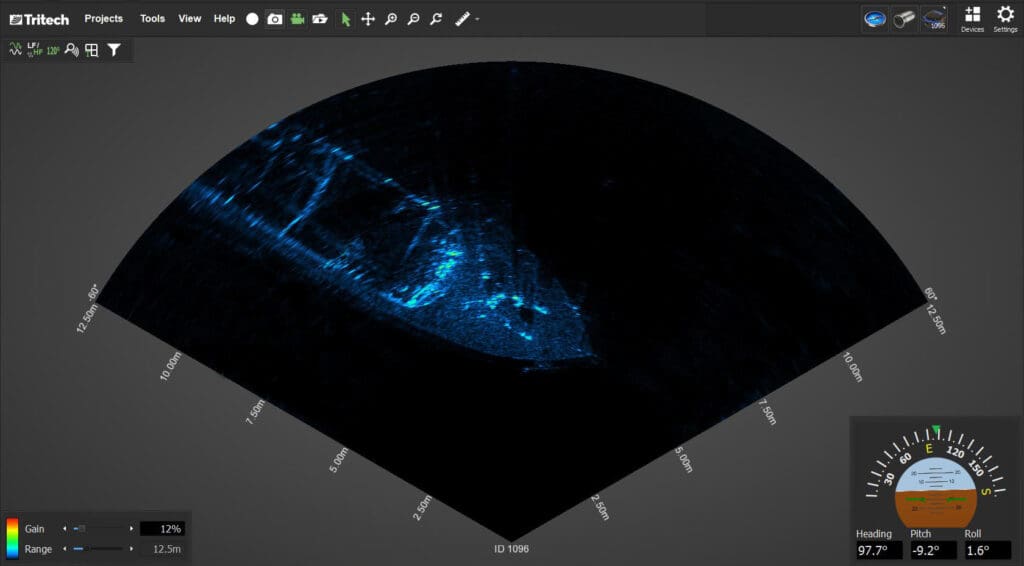The width and height of the screenshot is (1024, 566).
Task: Select the green pointer cursor tool
Action: point(346,19)
